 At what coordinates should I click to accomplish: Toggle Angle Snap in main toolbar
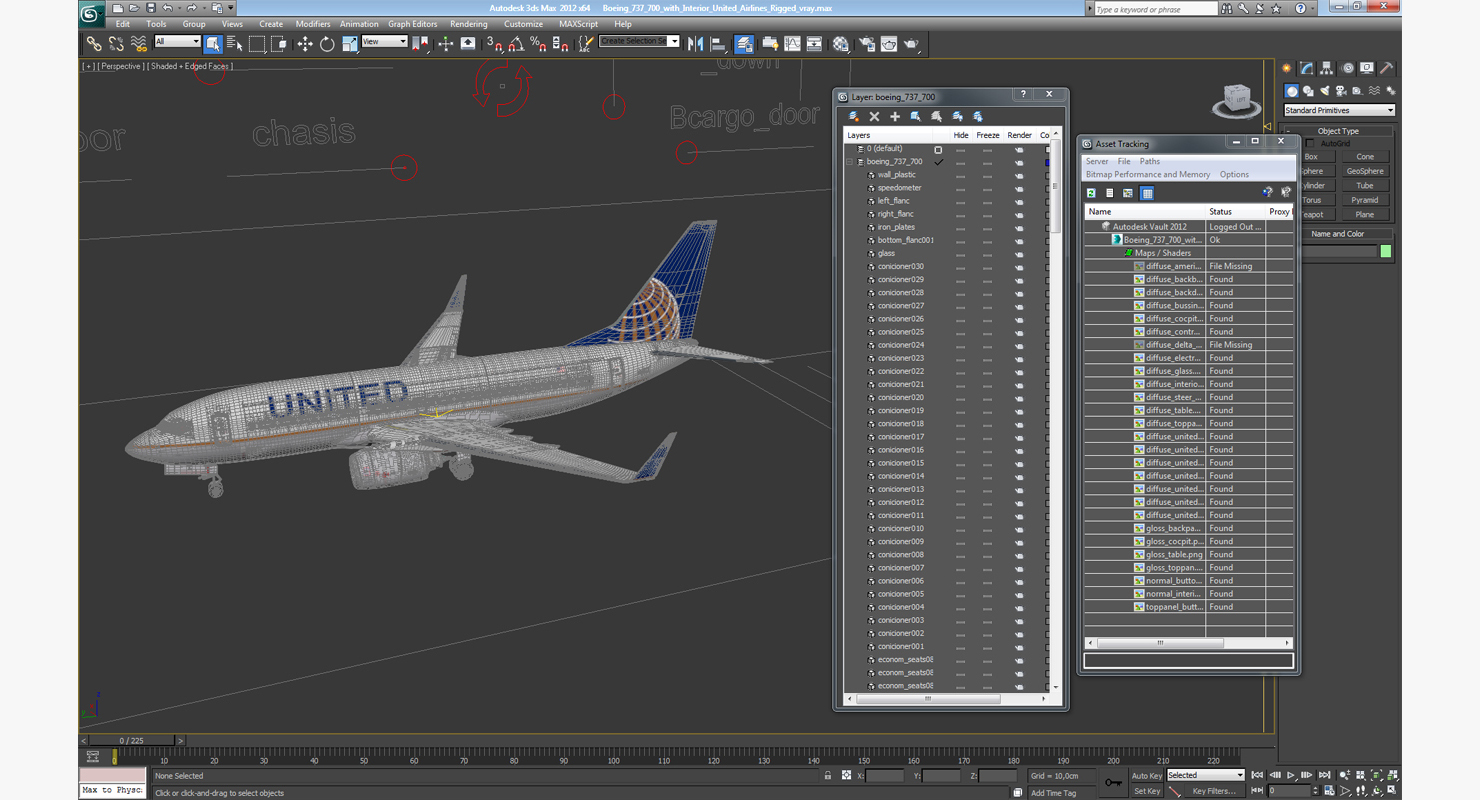(x=516, y=44)
